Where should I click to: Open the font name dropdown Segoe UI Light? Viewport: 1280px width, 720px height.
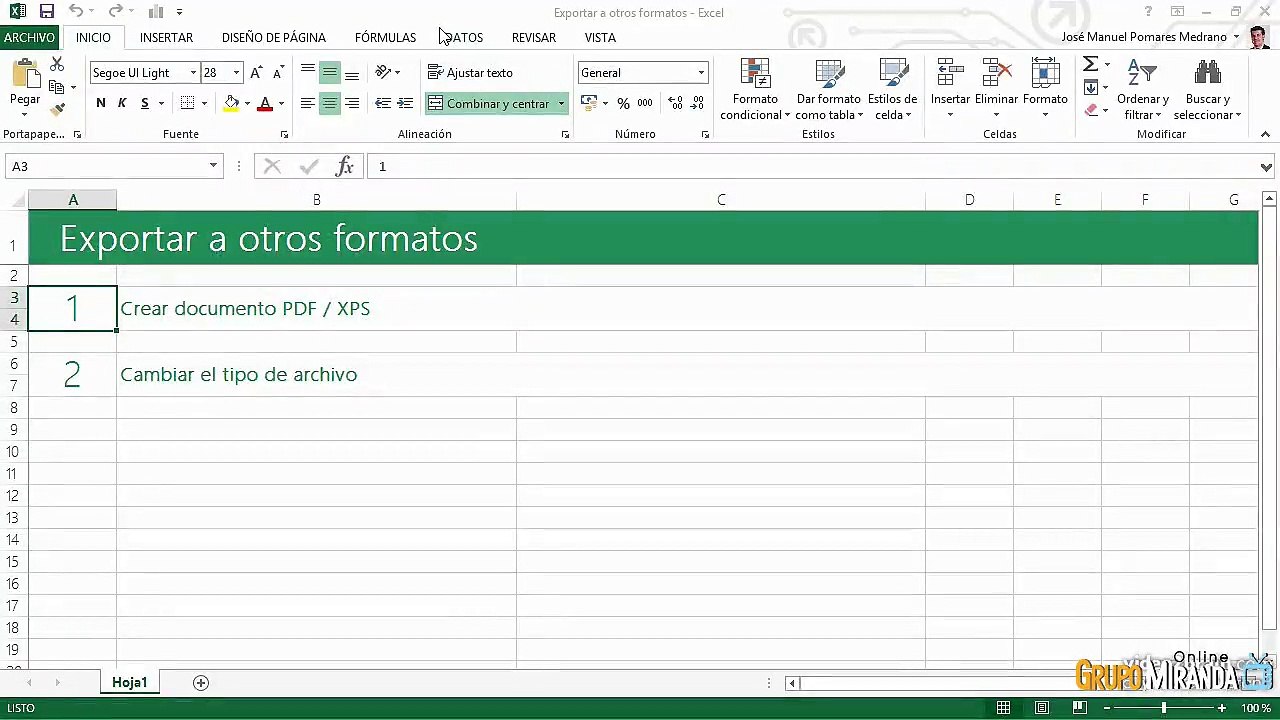[x=193, y=73]
